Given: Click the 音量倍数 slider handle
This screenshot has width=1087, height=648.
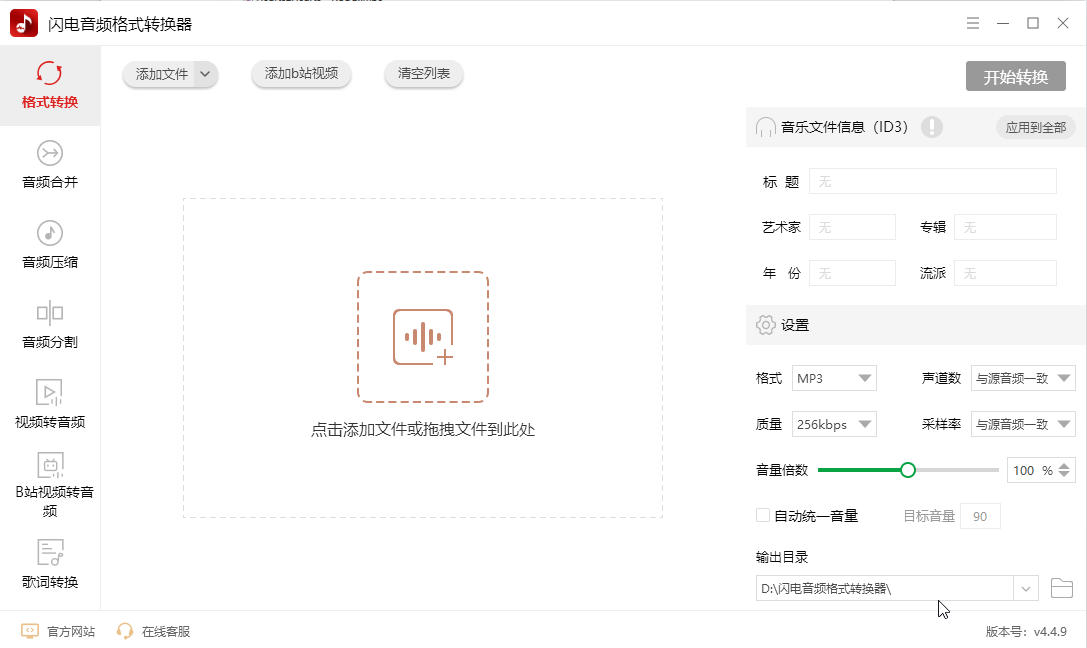Looking at the screenshot, I should 907,471.
